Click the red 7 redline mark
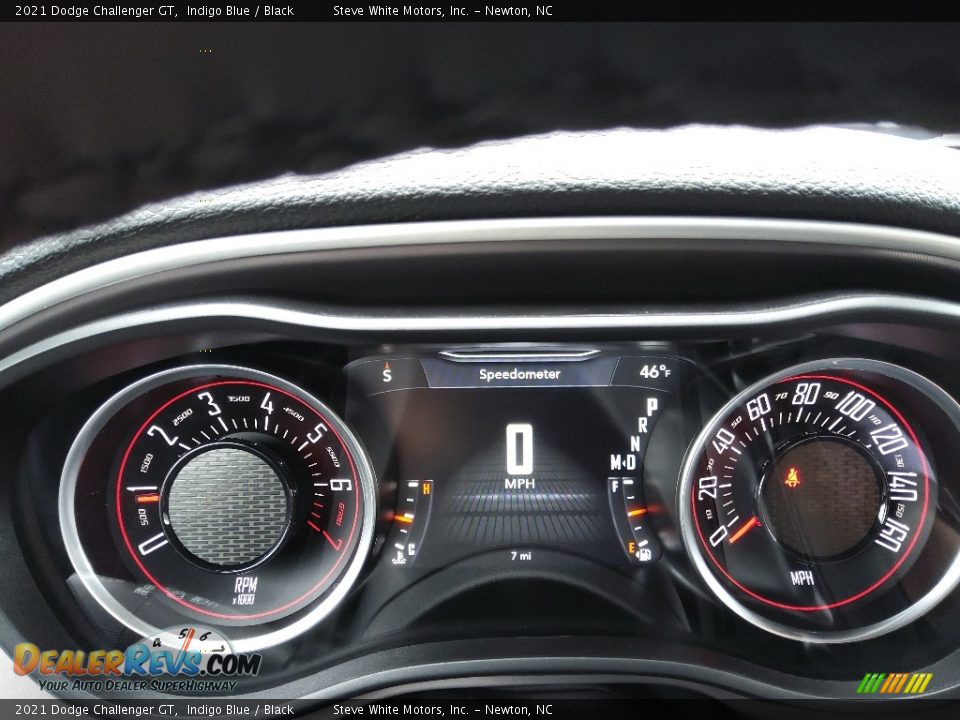The image size is (960, 720). click(x=332, y=540)
